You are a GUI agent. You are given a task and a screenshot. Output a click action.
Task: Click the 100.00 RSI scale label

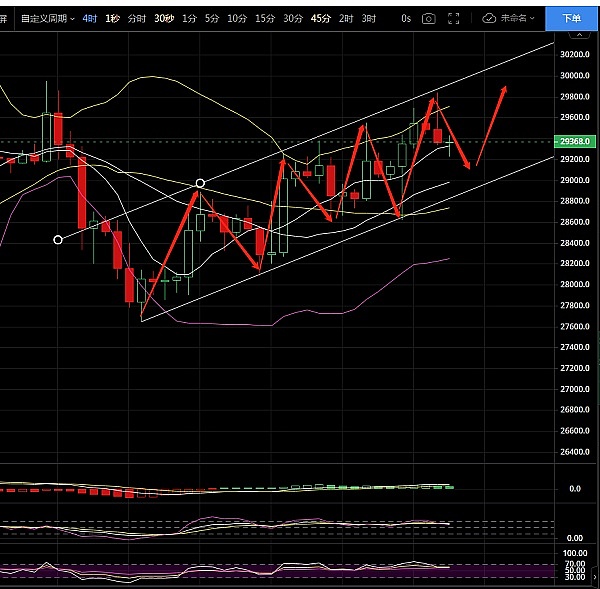[575, 553]
